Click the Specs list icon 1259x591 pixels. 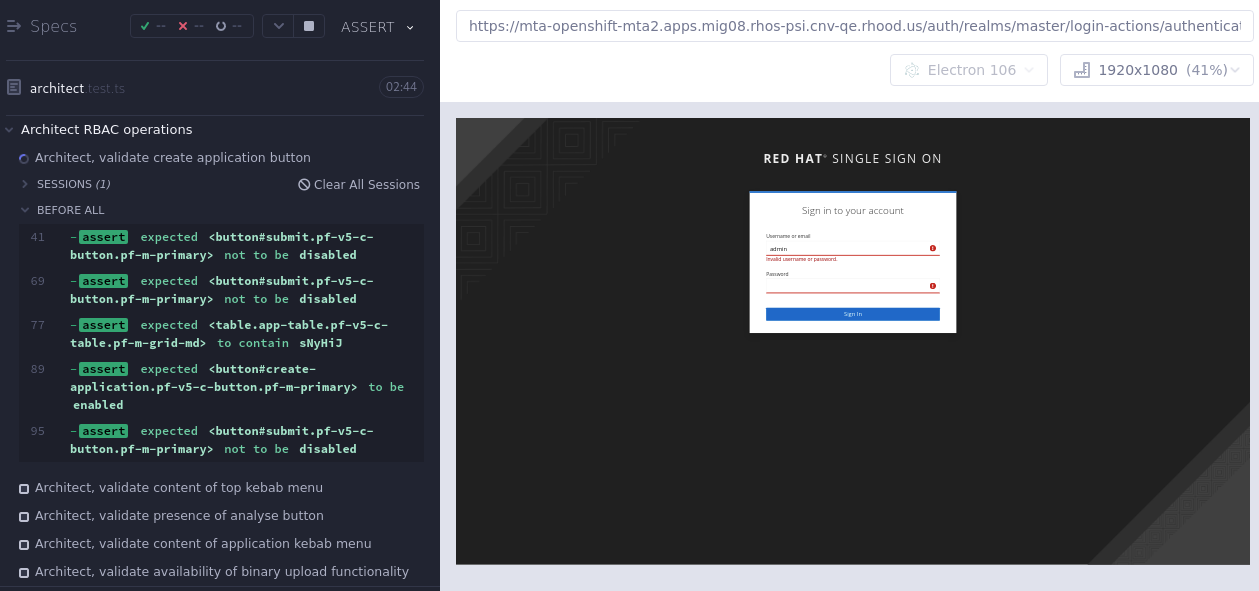click(13, 27)
